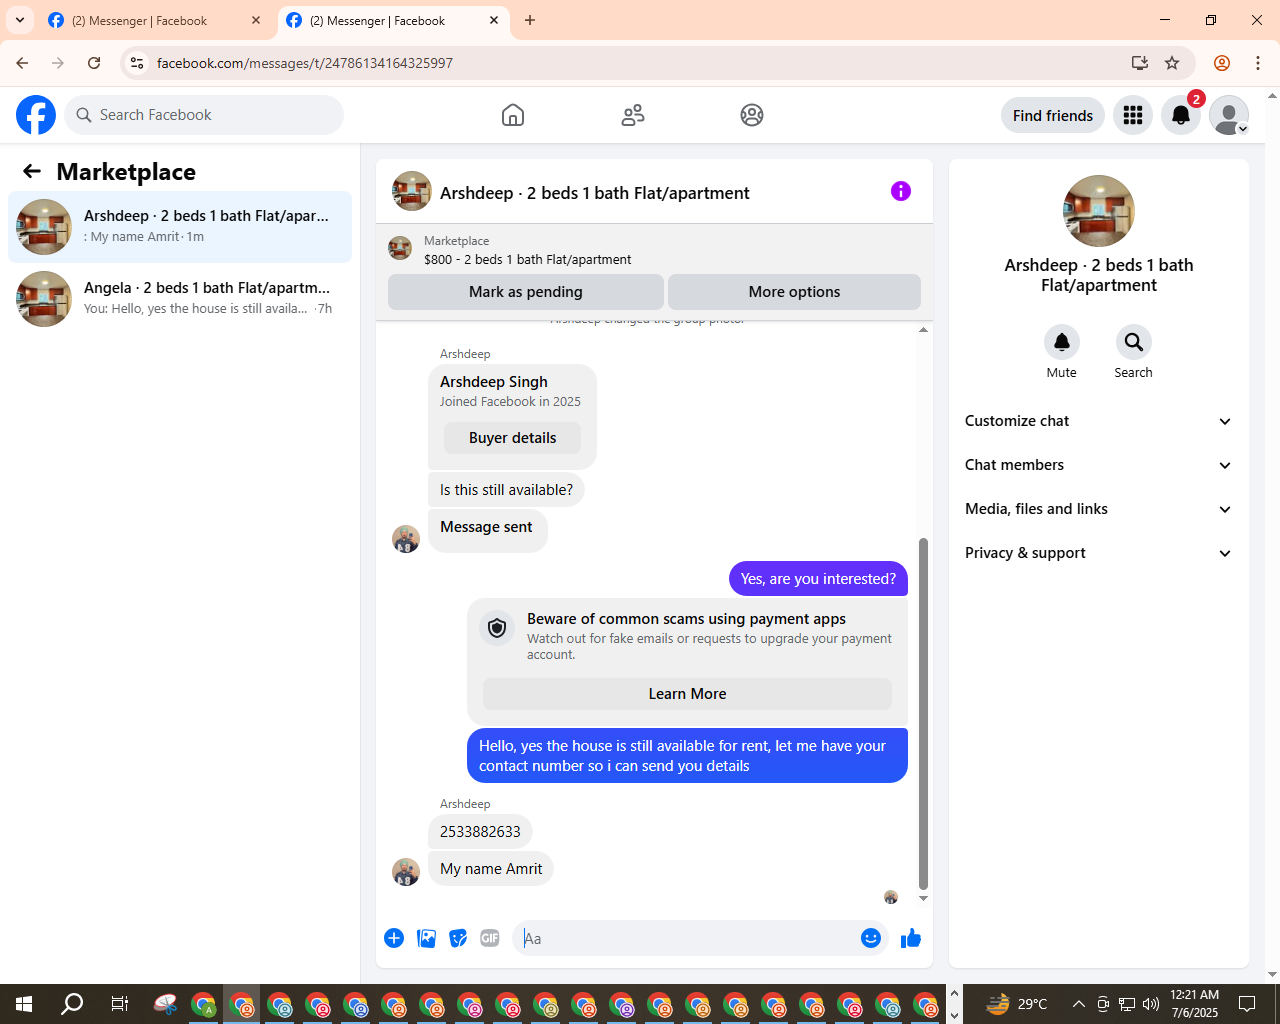Viewport: 1280px width, 1024px height.
Task: Click Mark as pending button
Action: [526, 292]
